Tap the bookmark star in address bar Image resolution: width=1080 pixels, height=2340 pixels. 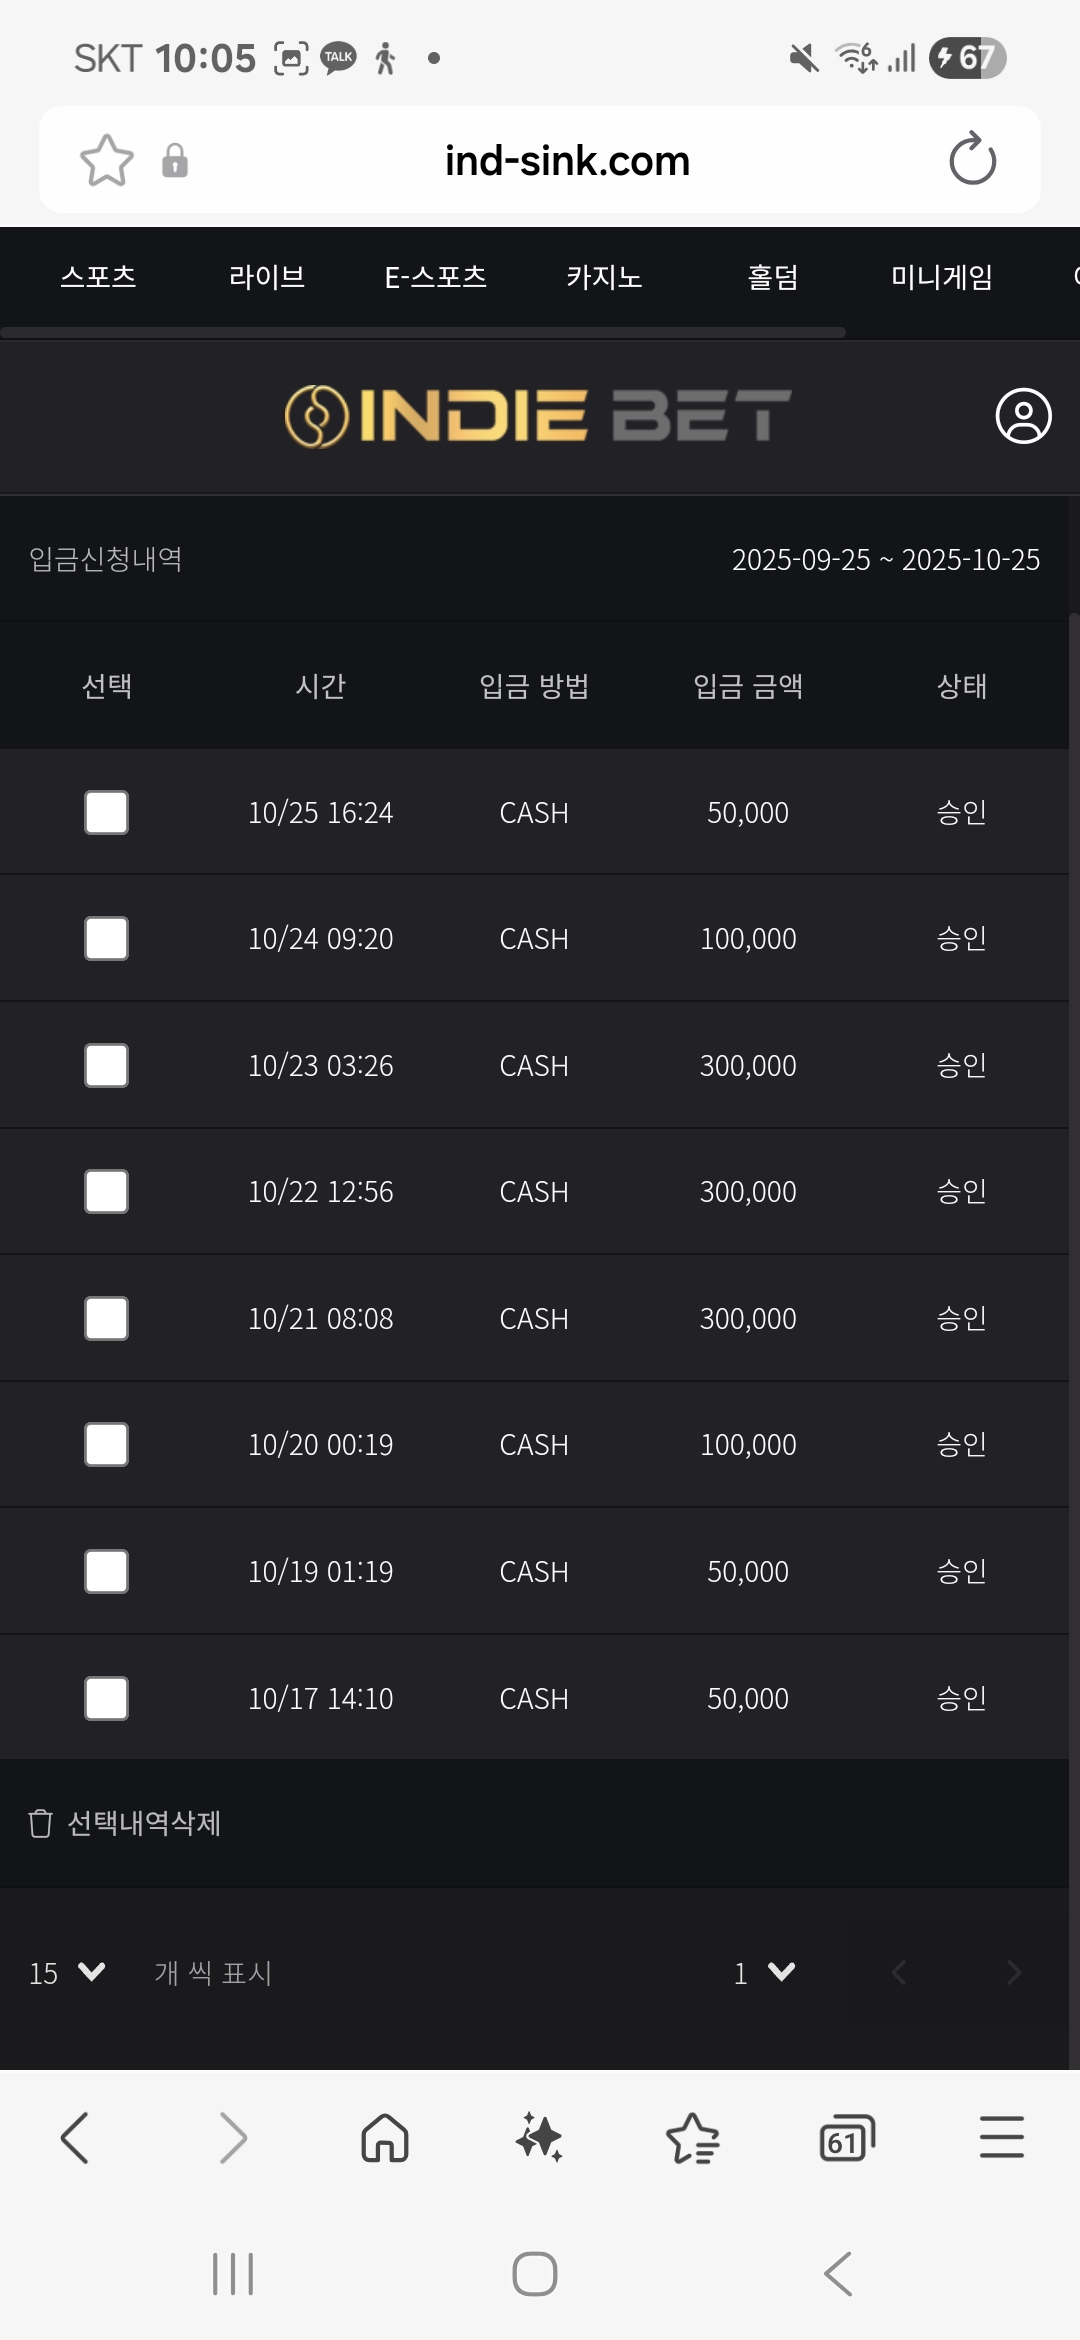(106, 160)
